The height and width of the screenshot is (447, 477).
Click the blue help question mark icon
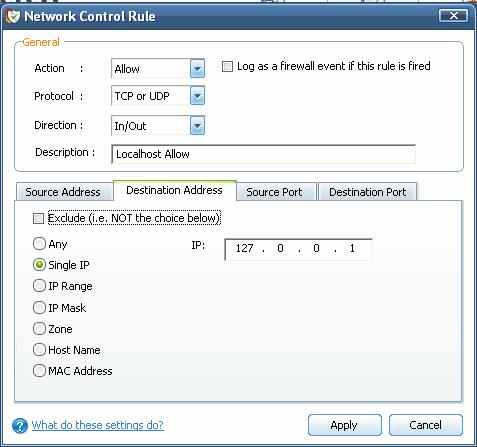(x=20, y=425)
